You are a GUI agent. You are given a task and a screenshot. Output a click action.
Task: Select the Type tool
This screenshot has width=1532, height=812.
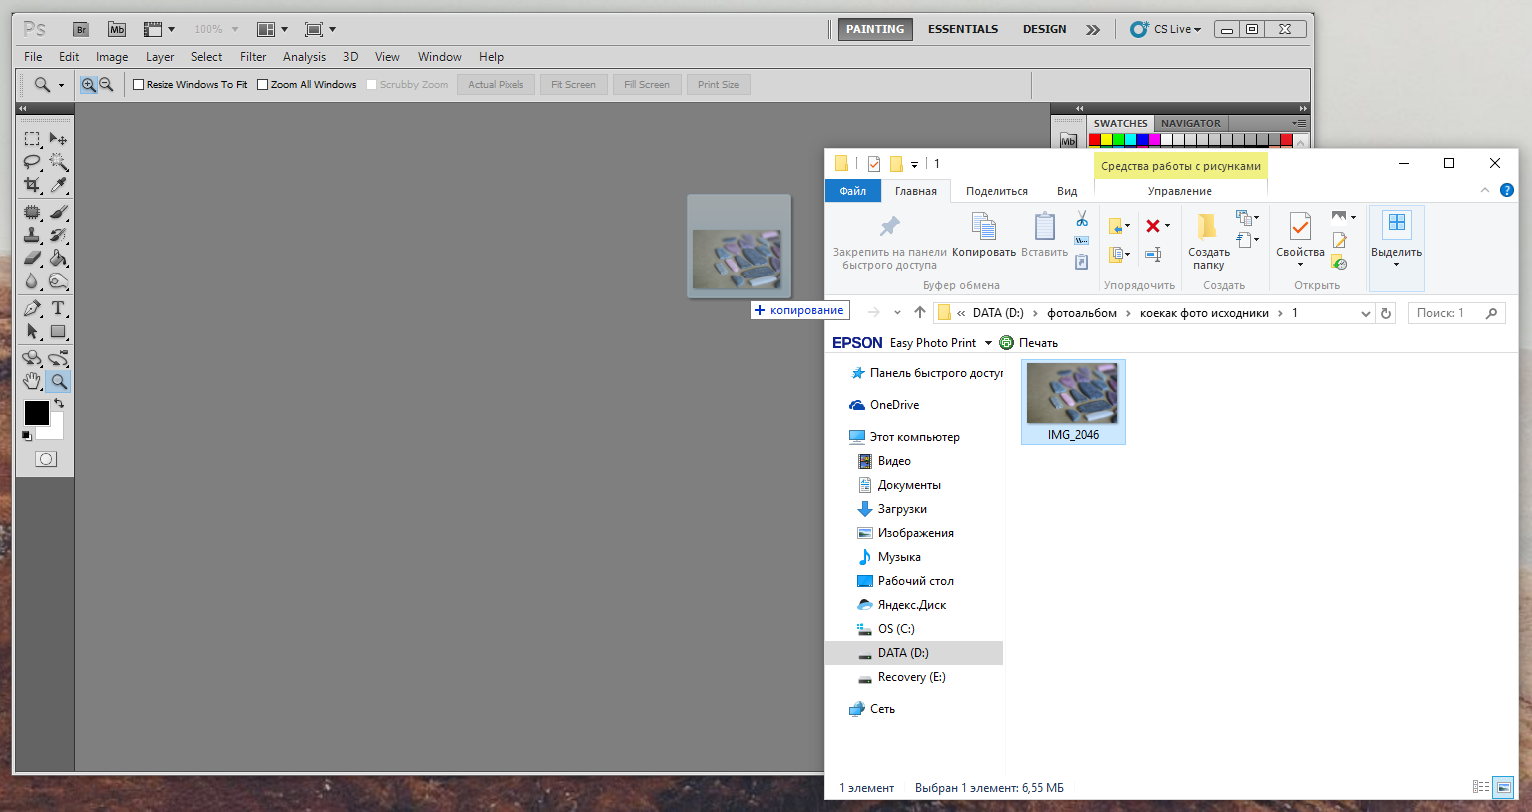(x=58, y=308)
